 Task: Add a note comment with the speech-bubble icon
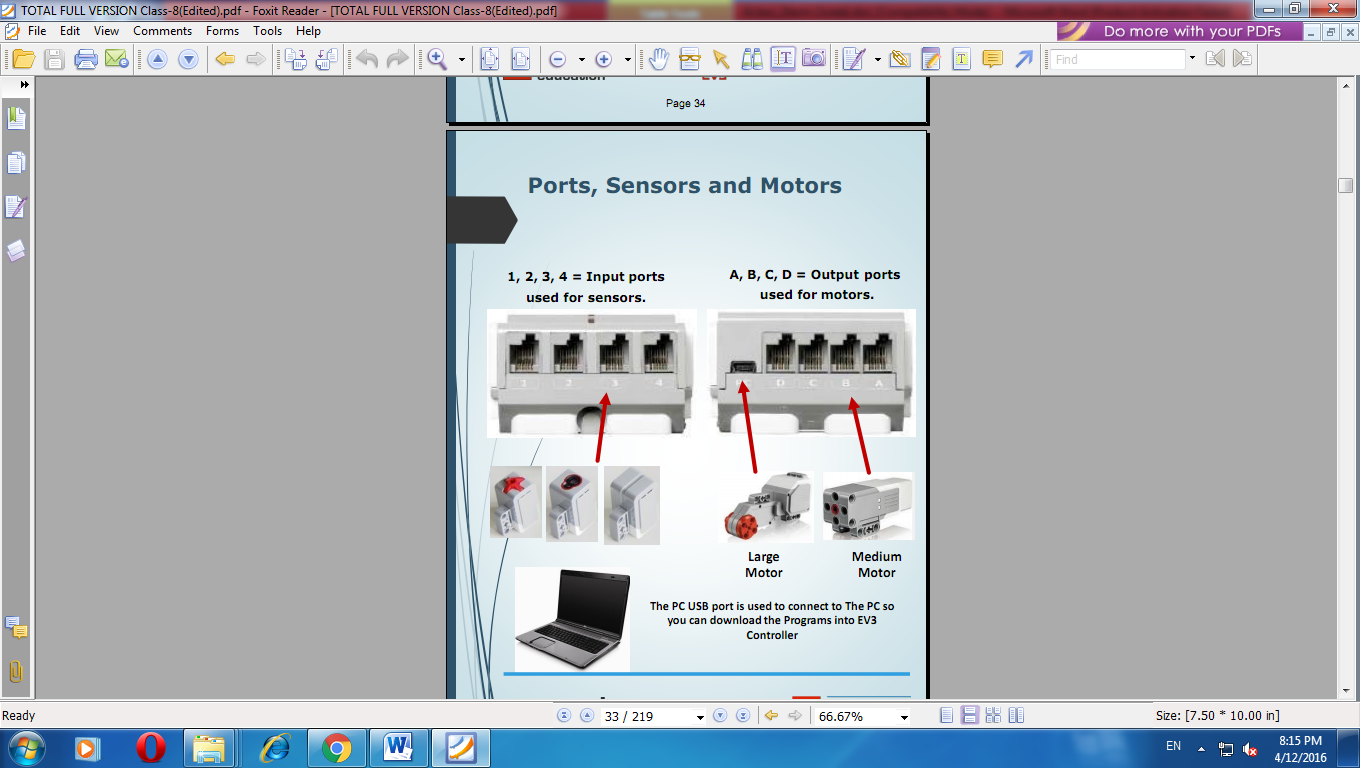point(992,59)
